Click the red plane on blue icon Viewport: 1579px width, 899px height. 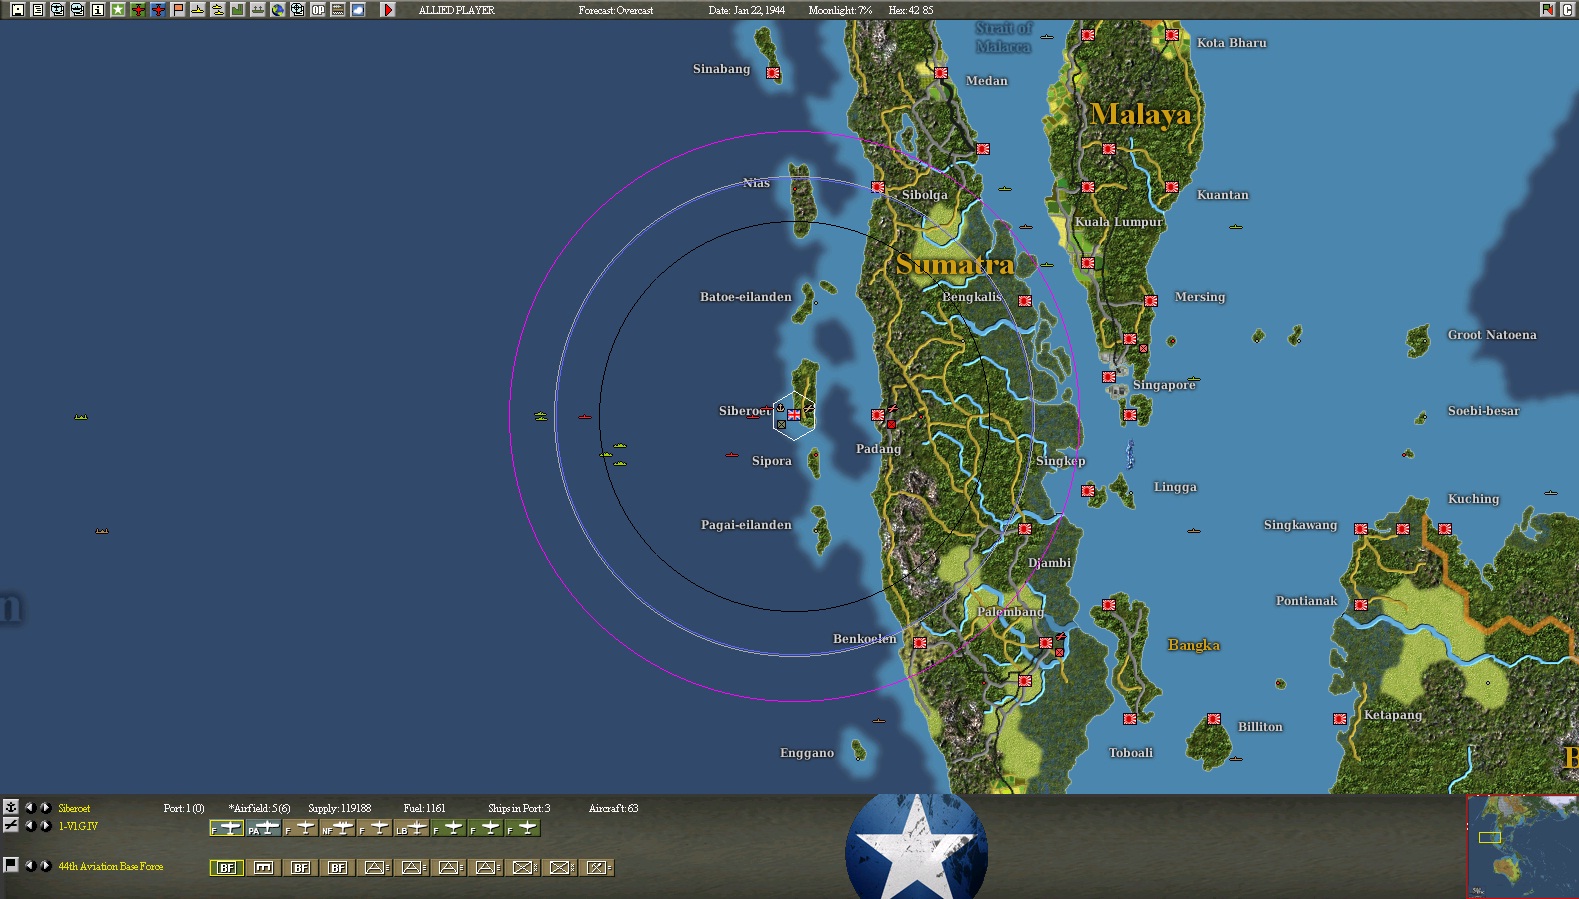[157, 10]
